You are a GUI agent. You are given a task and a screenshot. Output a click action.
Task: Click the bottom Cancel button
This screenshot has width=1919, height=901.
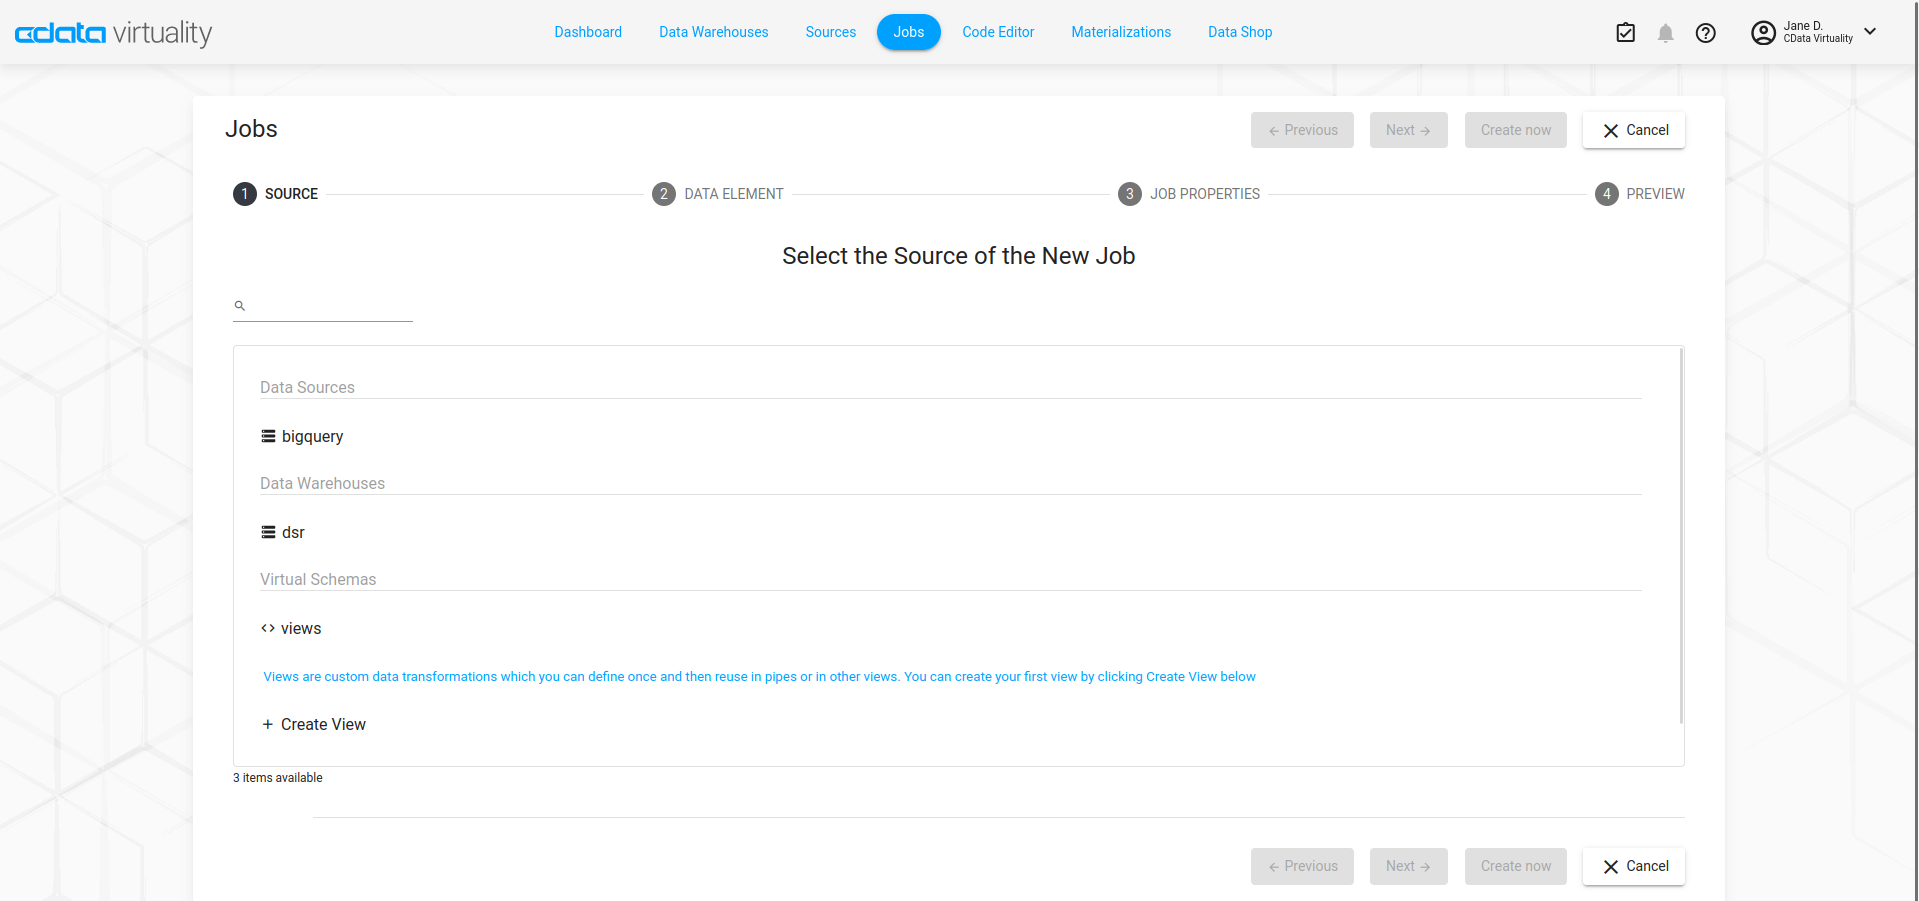tap(1633, 866)
